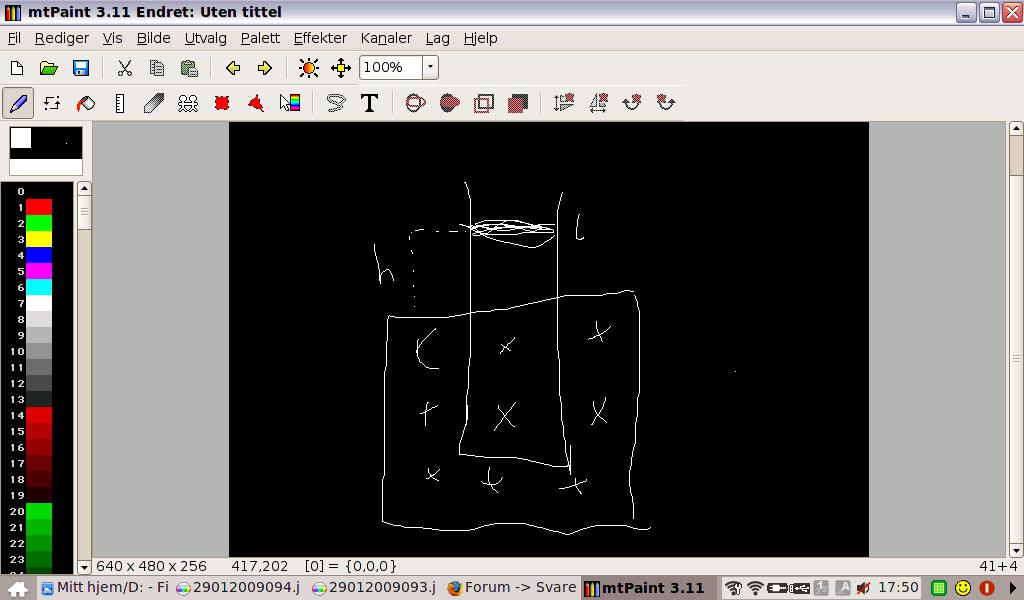Flip selection horizontally icon

598,103
